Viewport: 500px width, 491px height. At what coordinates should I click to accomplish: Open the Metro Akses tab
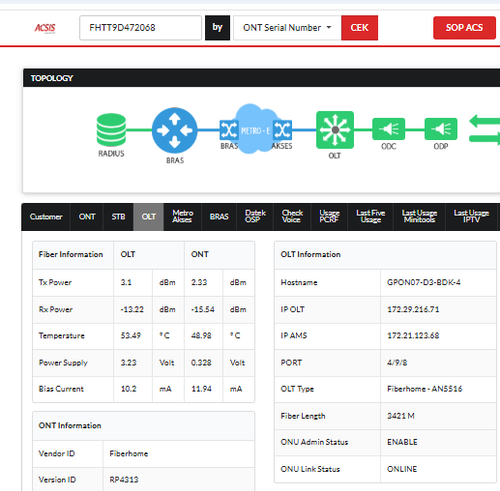tap(183, 217)
